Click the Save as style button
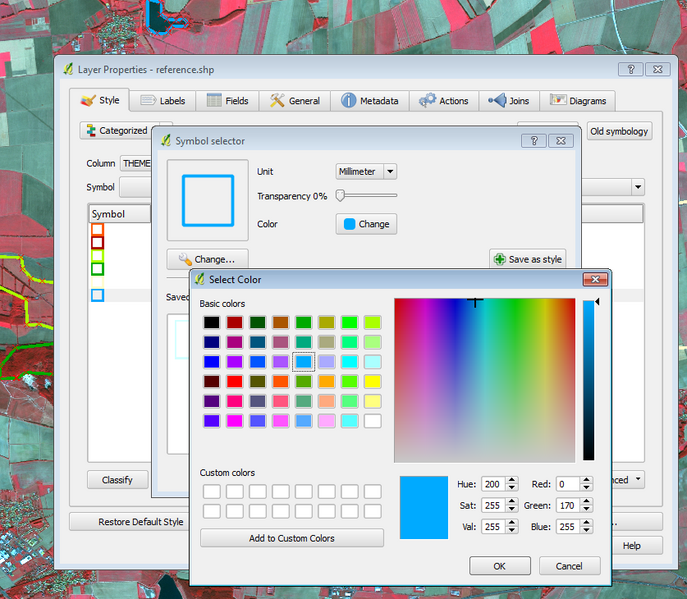The height and width of the screenshot is (599, 687). click(528, 259)
